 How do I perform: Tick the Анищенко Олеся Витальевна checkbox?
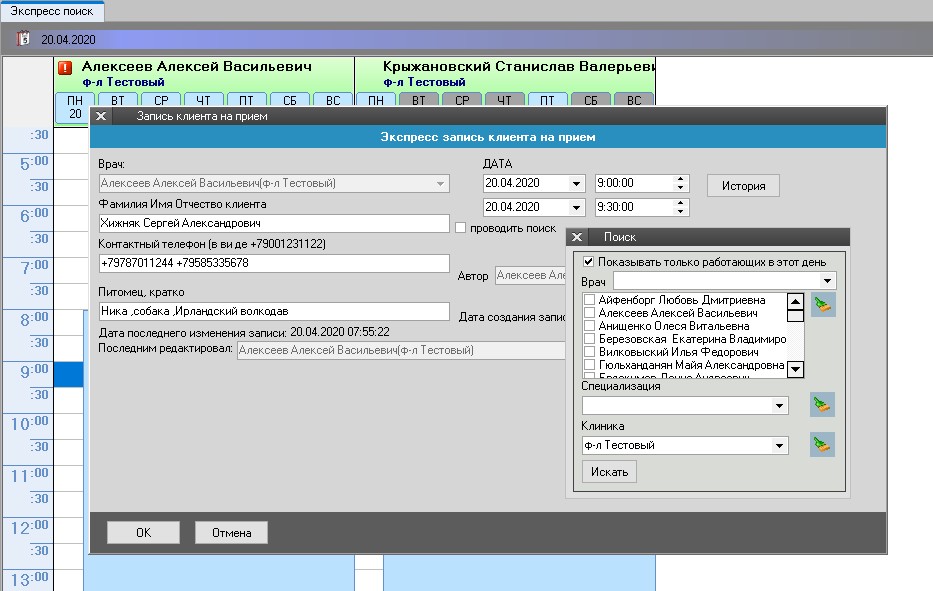click(590, 326)
